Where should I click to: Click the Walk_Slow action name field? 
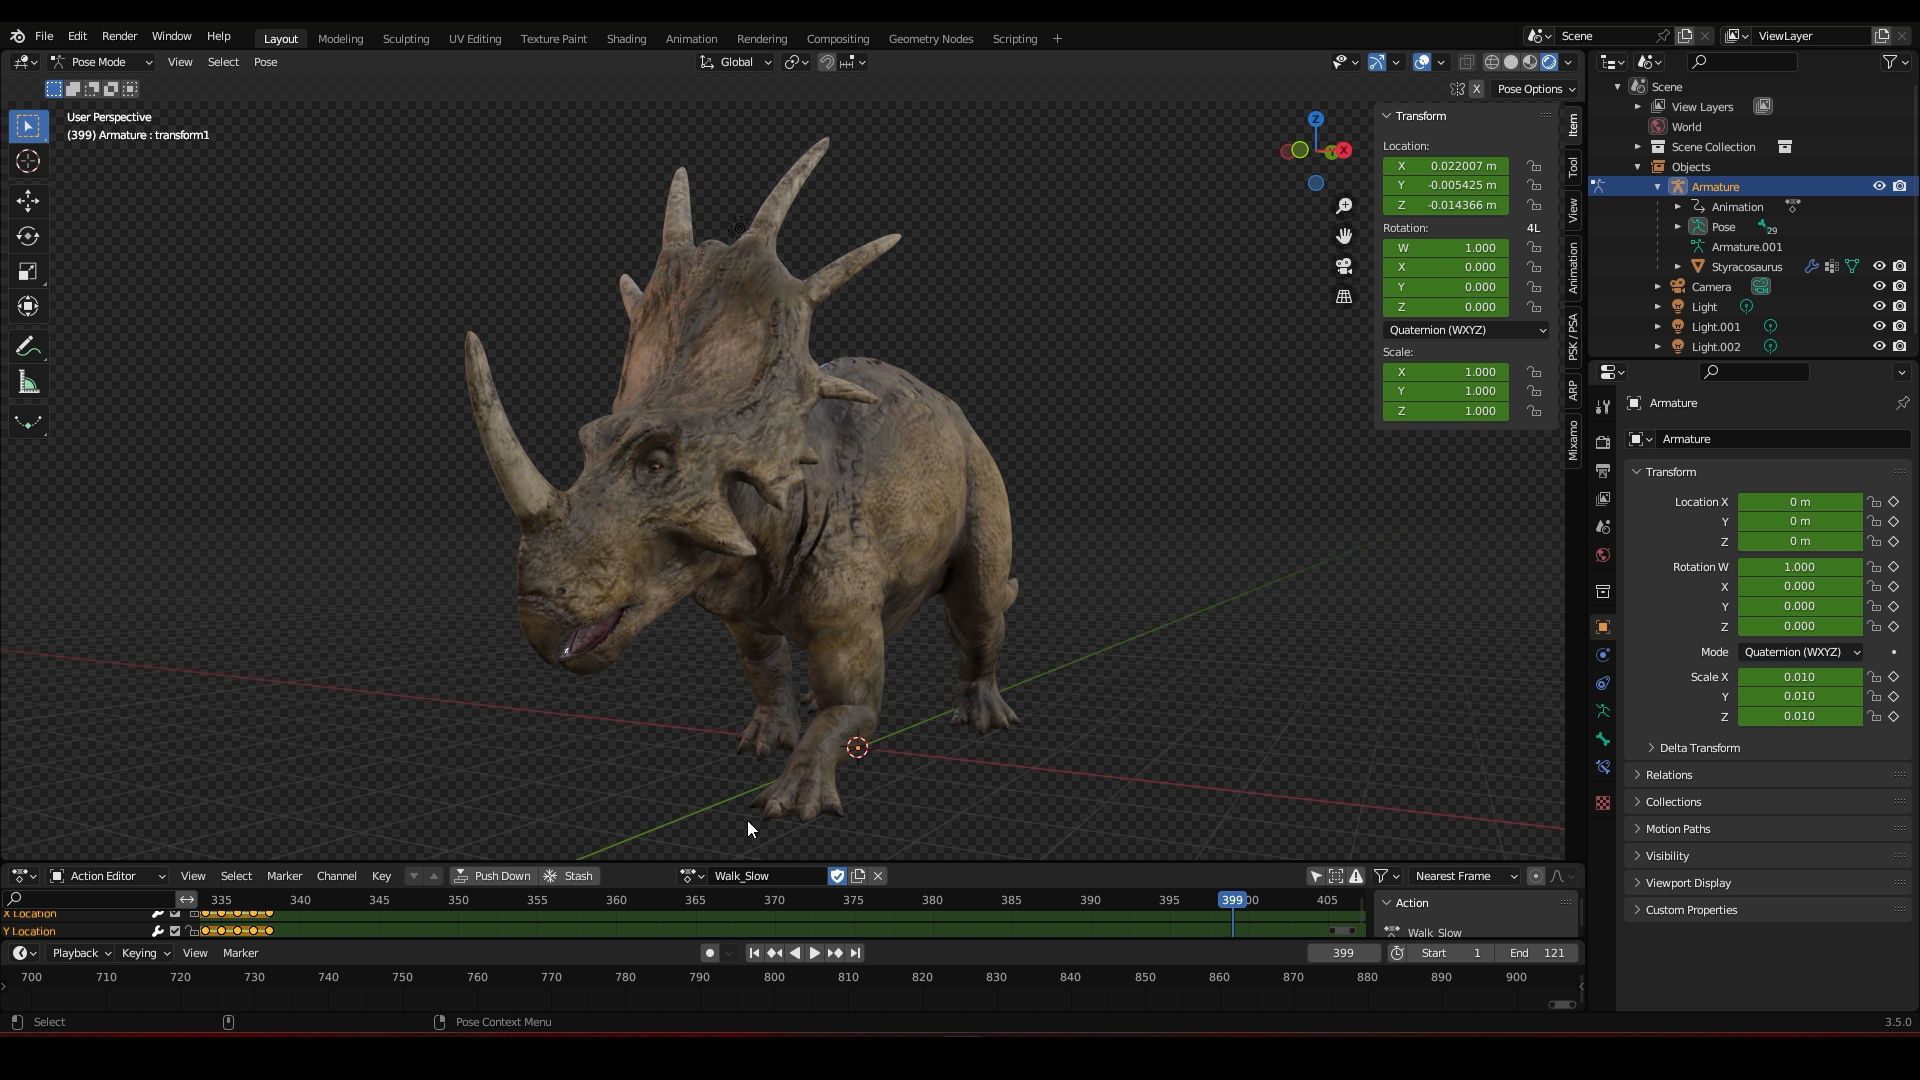tap(766, 876)
